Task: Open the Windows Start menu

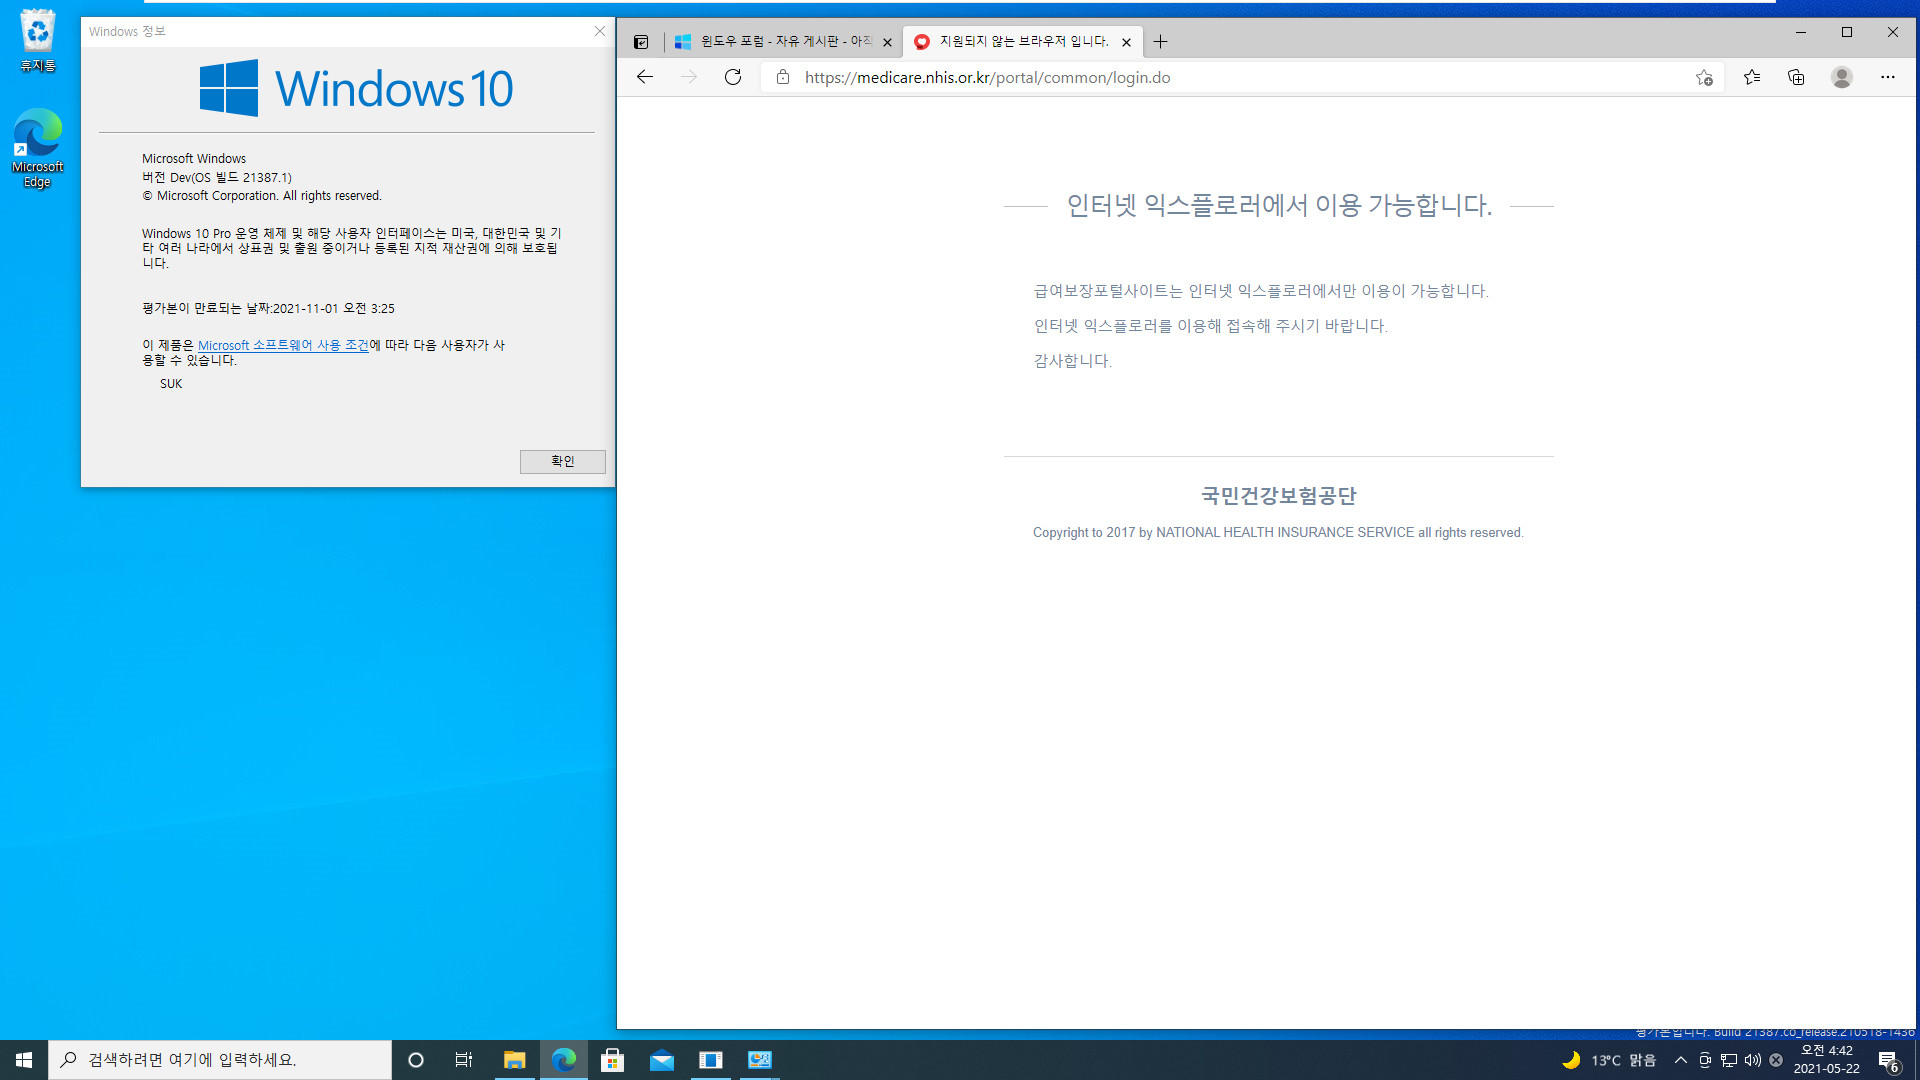Action: coord(24,1060)
